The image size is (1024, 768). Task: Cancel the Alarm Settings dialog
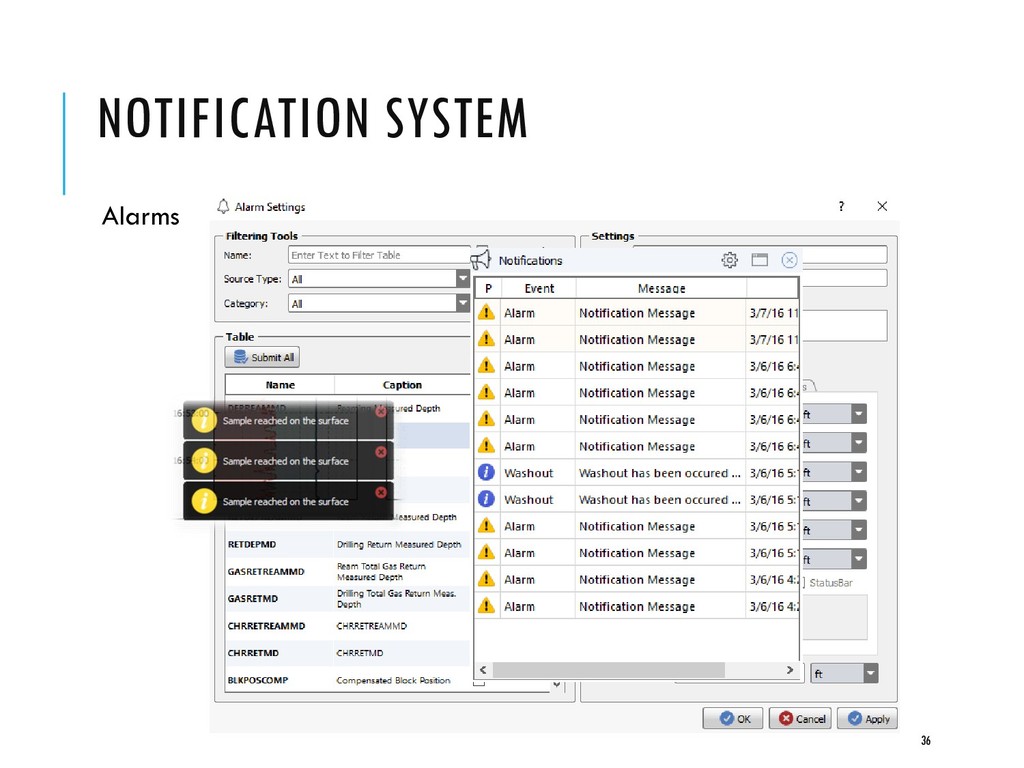tap(799, 718)
